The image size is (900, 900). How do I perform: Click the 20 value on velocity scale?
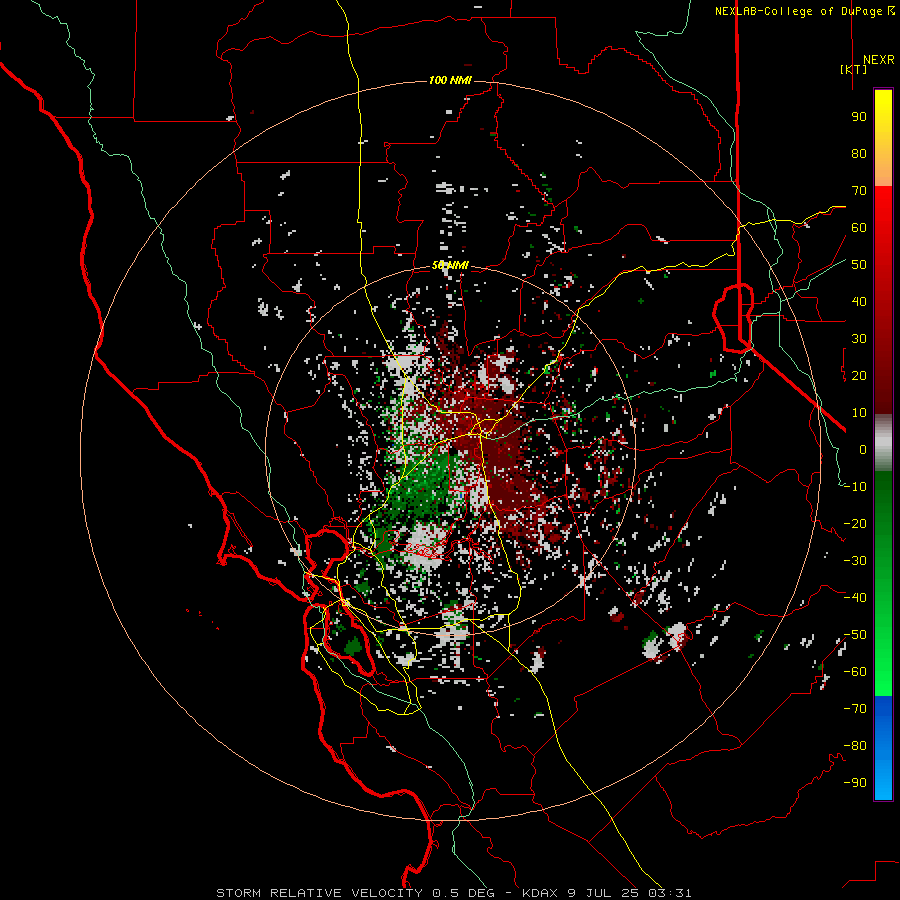pos(859,376)
